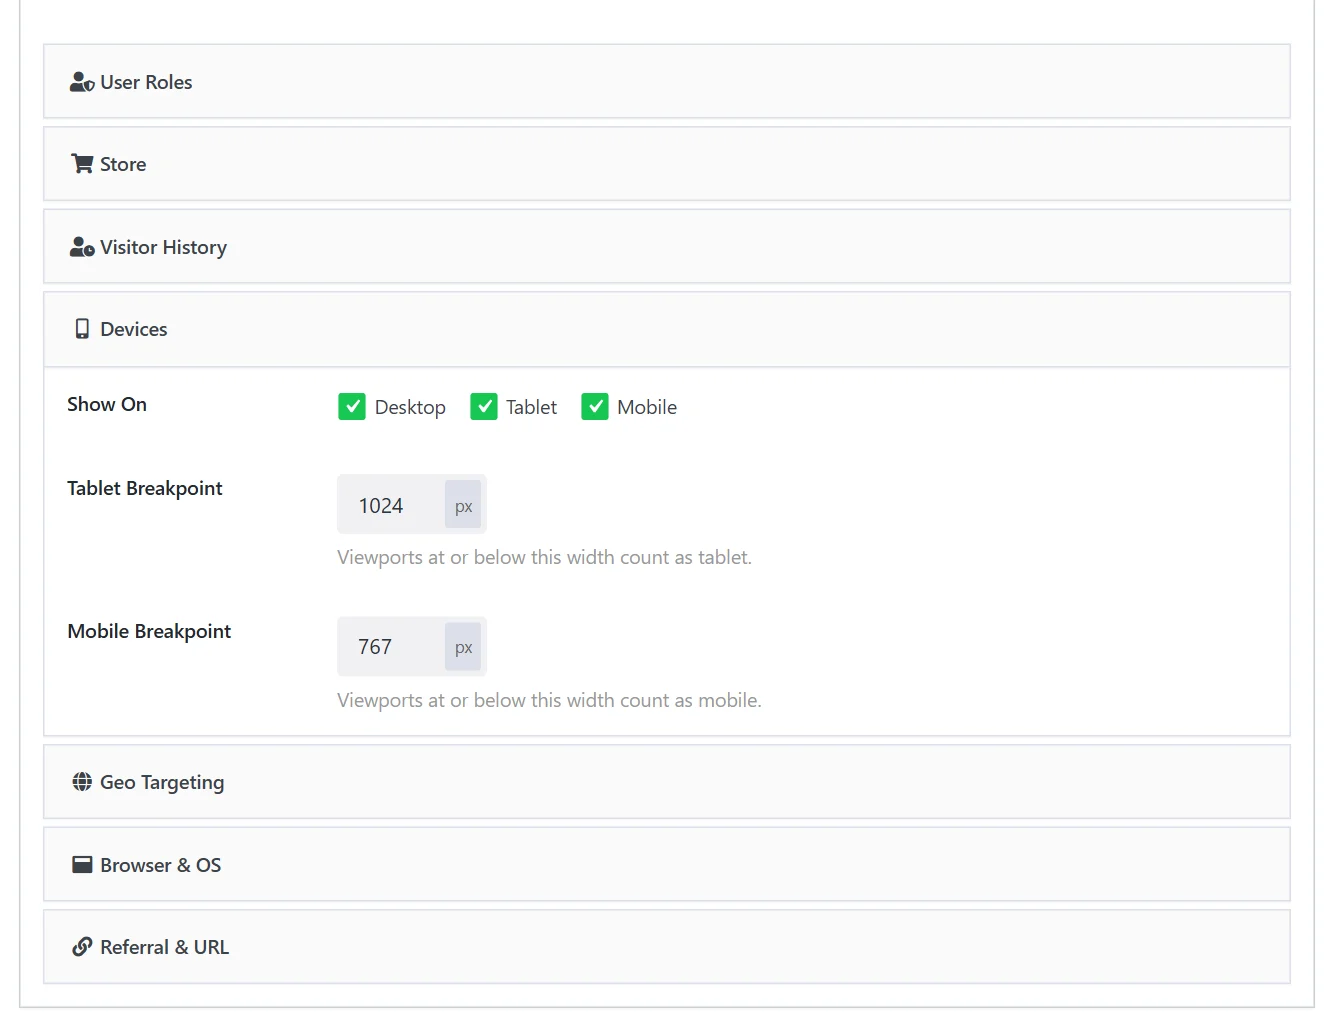Collapse the Devices section
This screenshot has width=1335, height=1028.
pyautogui.click(x=667, y=329)
